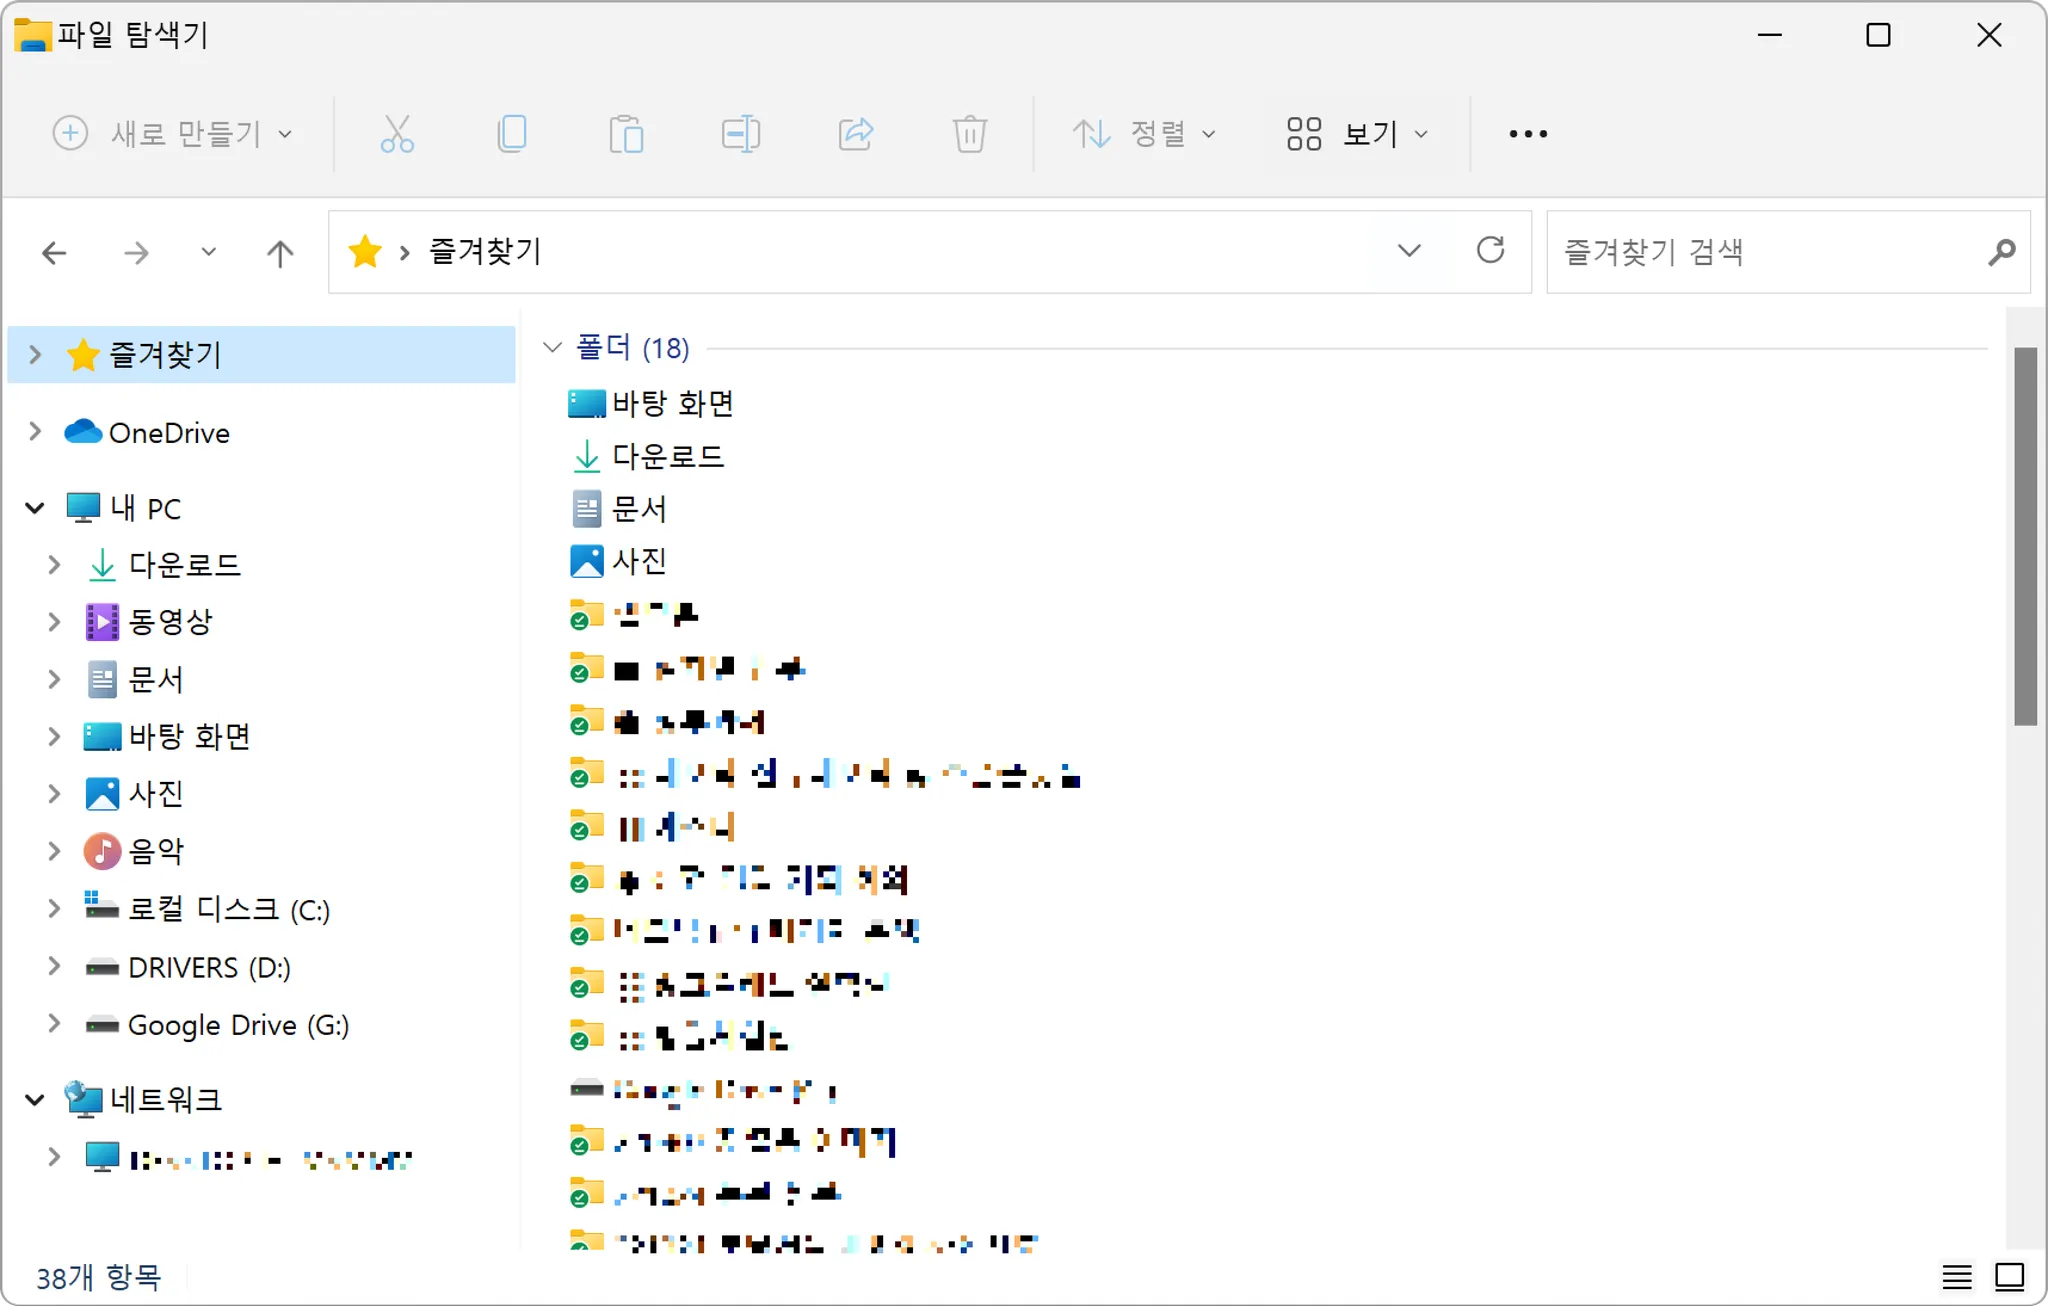Open the 새로 만들기 menu

(x=172, y=133)
